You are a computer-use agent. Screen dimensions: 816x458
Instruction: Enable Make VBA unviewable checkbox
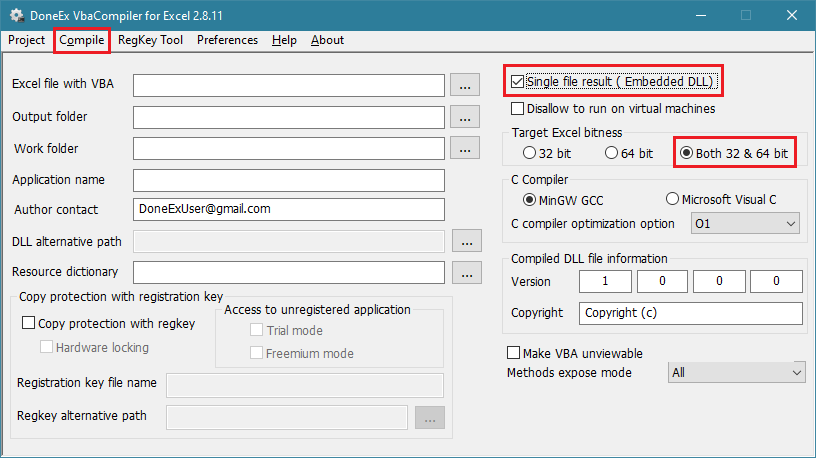click(x=513, y=353)
